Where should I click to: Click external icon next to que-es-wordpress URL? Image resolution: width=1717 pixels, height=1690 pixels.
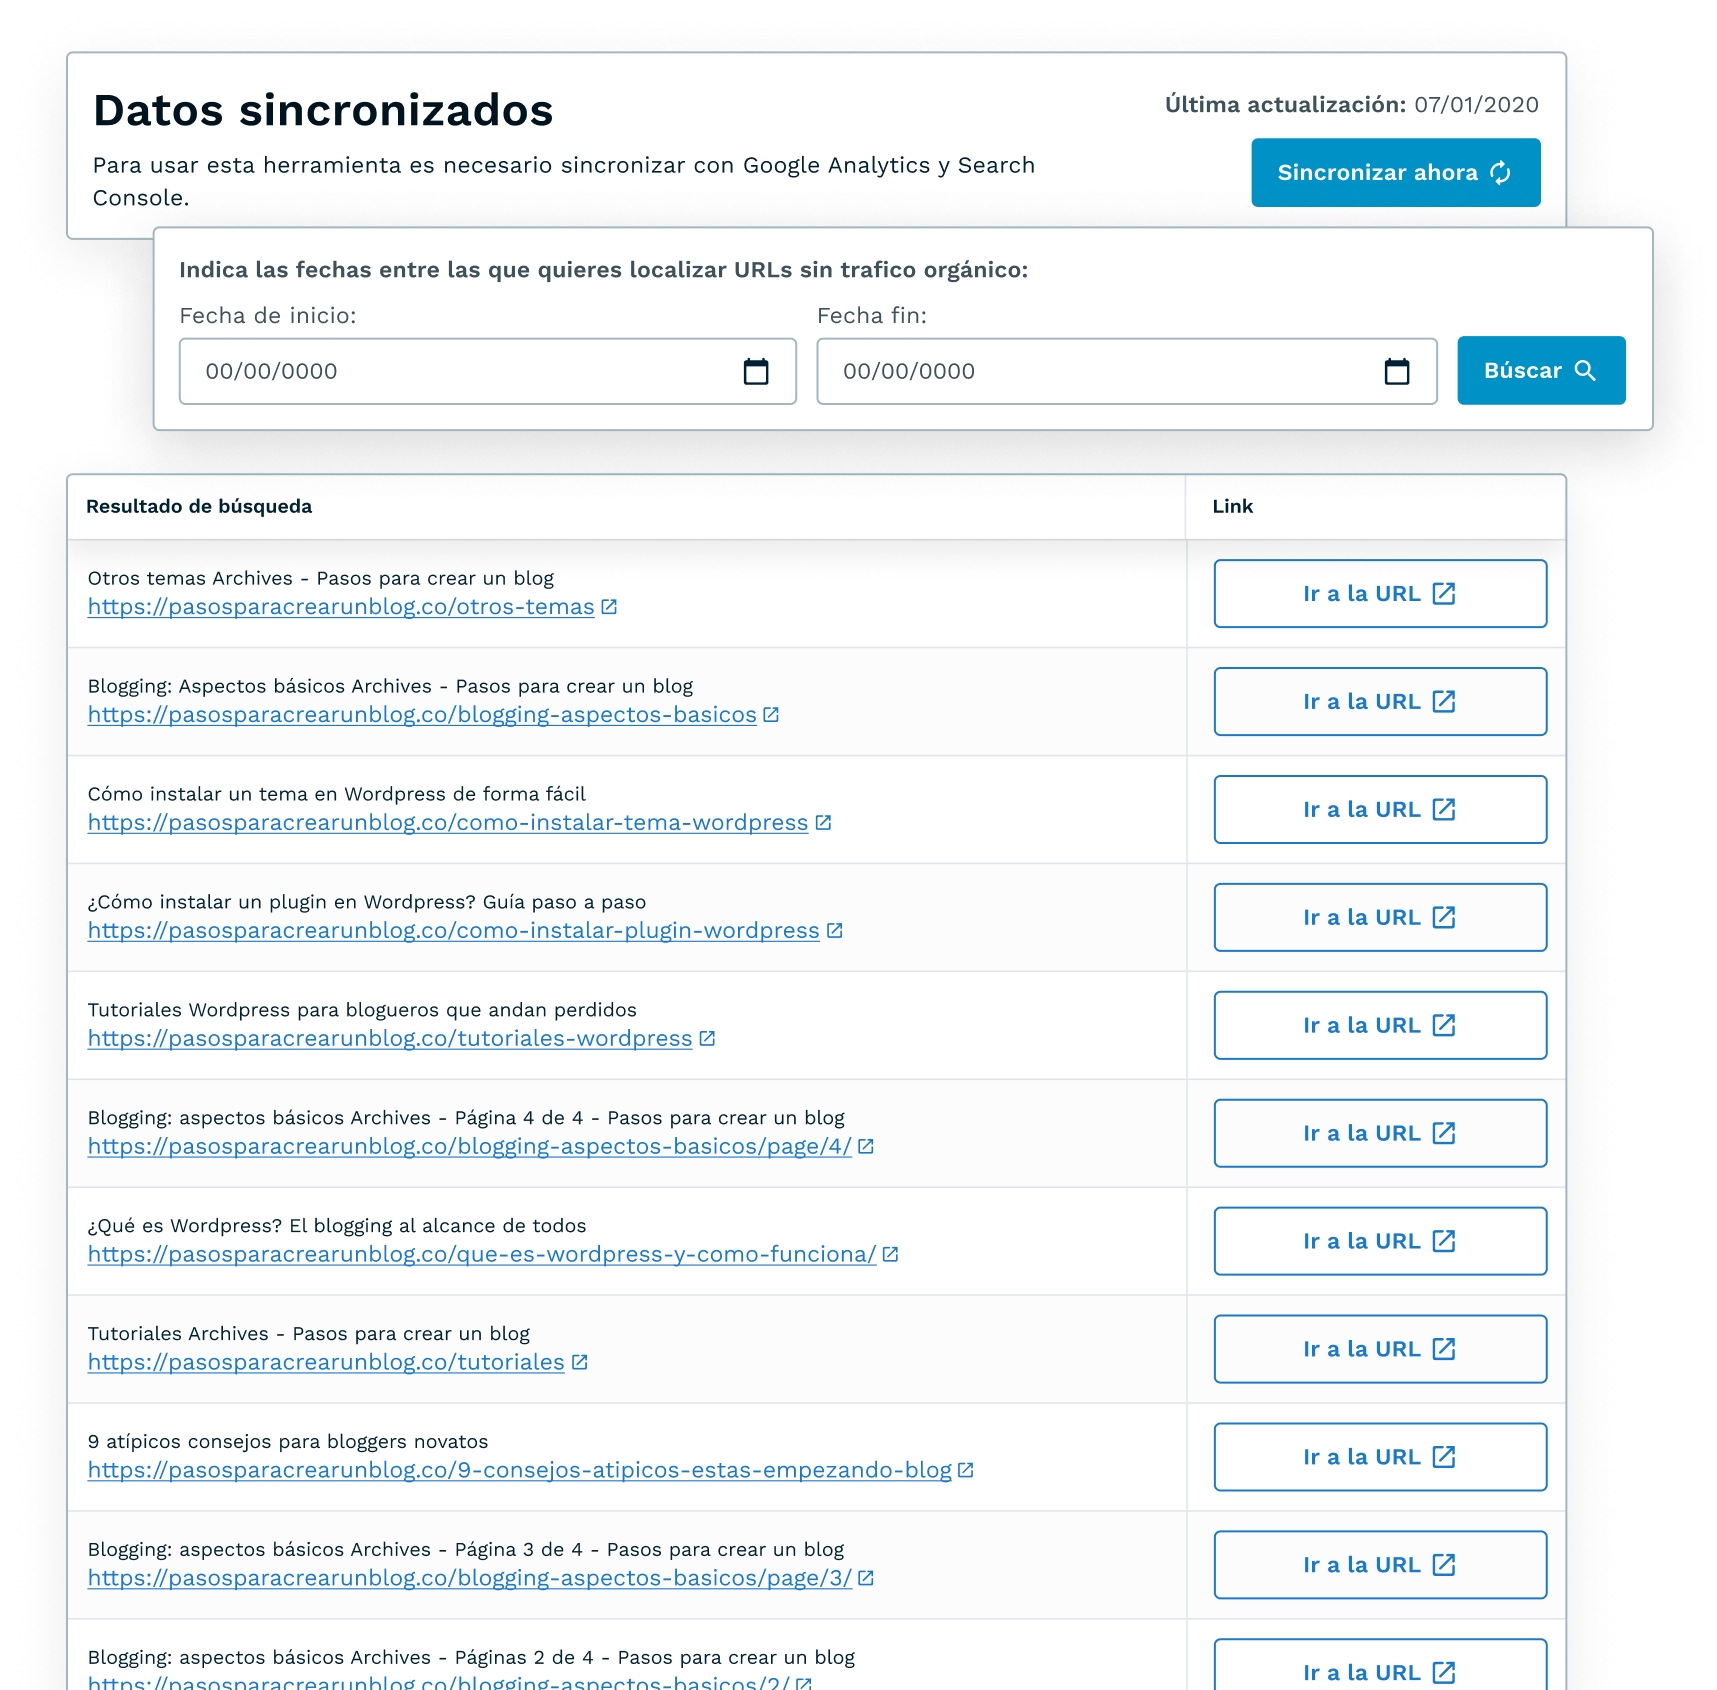click(x=890, y=1254)
